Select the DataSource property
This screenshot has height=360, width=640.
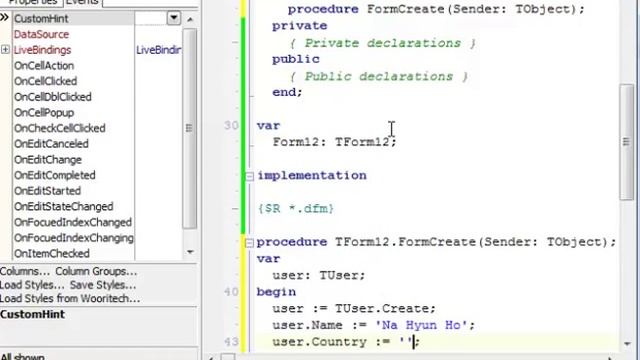(41, 34)
